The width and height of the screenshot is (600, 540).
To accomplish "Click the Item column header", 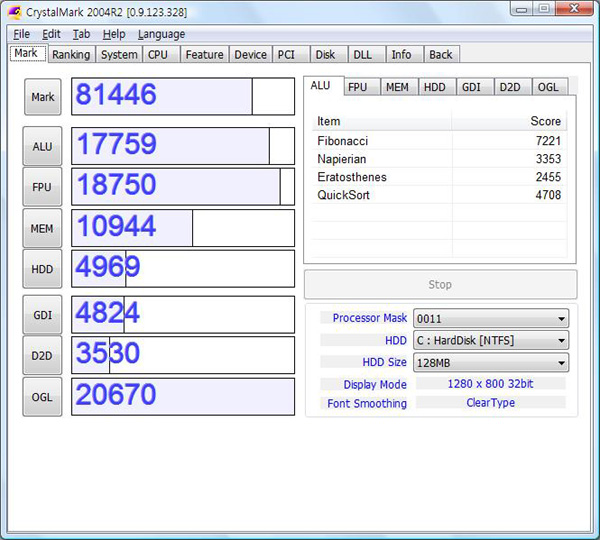I will [382, 121].
